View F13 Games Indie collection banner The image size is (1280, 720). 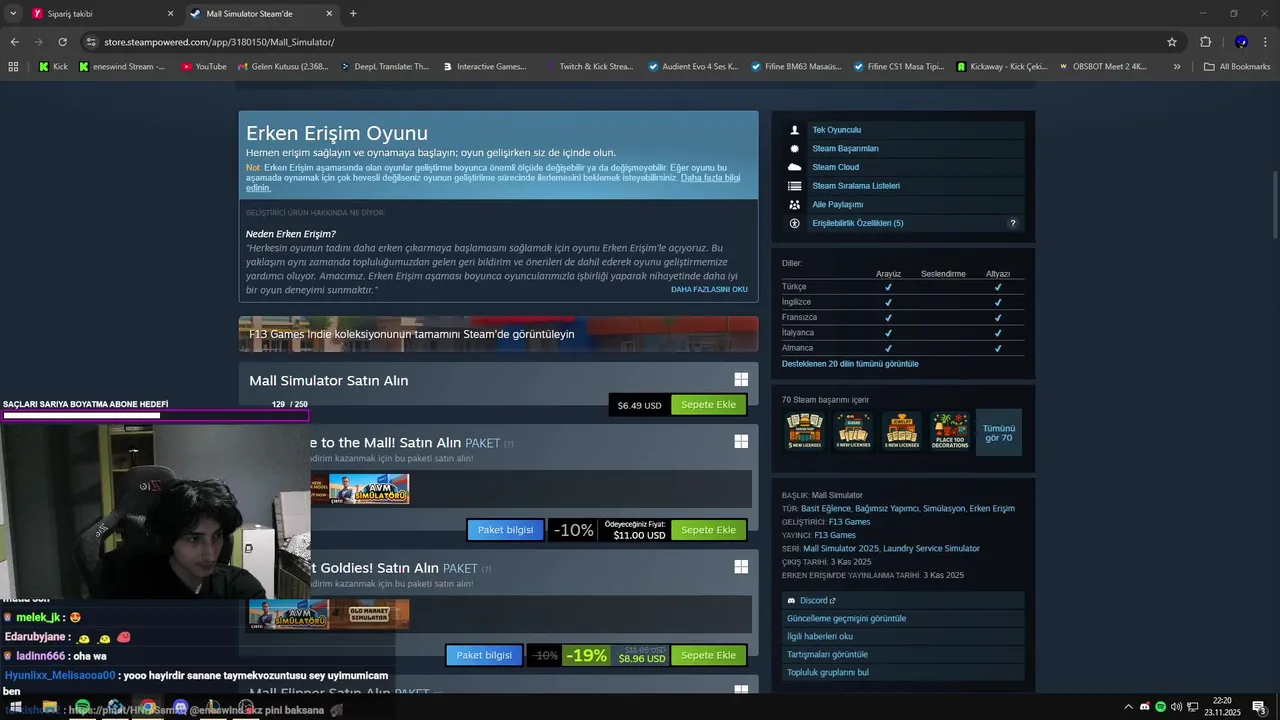point(498,334)
